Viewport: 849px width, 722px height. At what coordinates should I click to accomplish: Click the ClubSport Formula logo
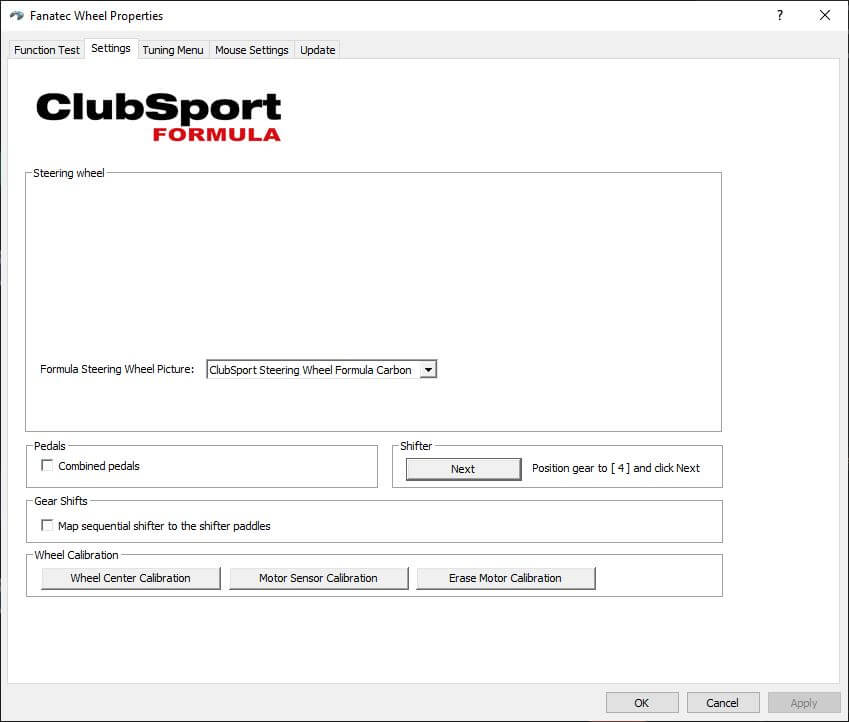pyautogui.click(x=159, y=116)
